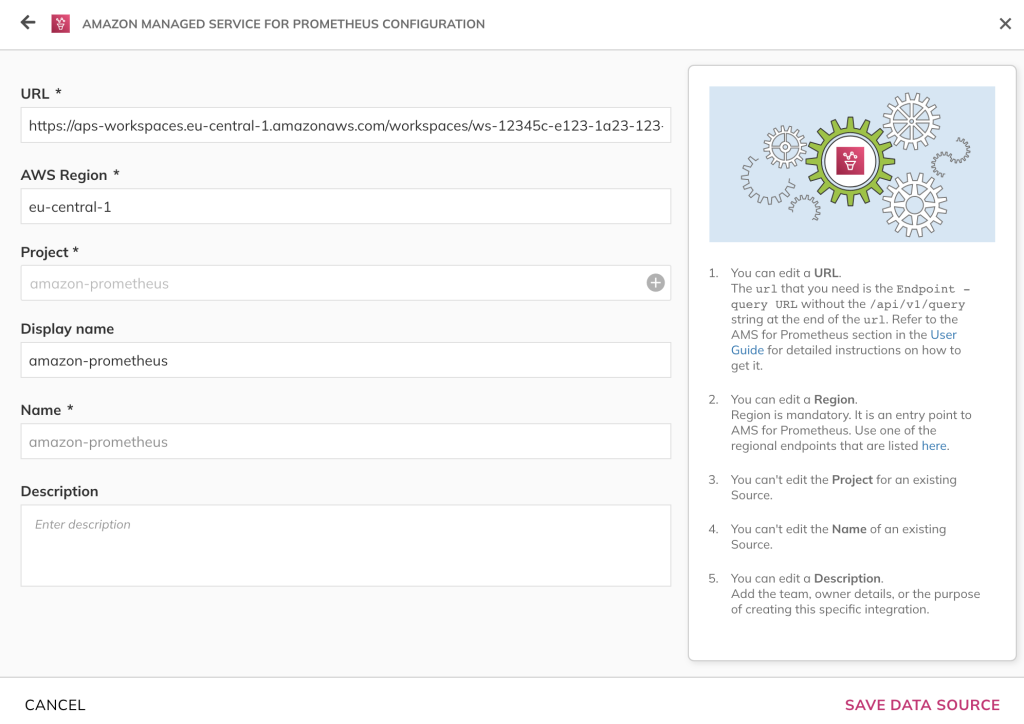Click the plus icon in the Project field
Image resolution: width=1024 pixels, height=724 pixels.
point(655,283)
